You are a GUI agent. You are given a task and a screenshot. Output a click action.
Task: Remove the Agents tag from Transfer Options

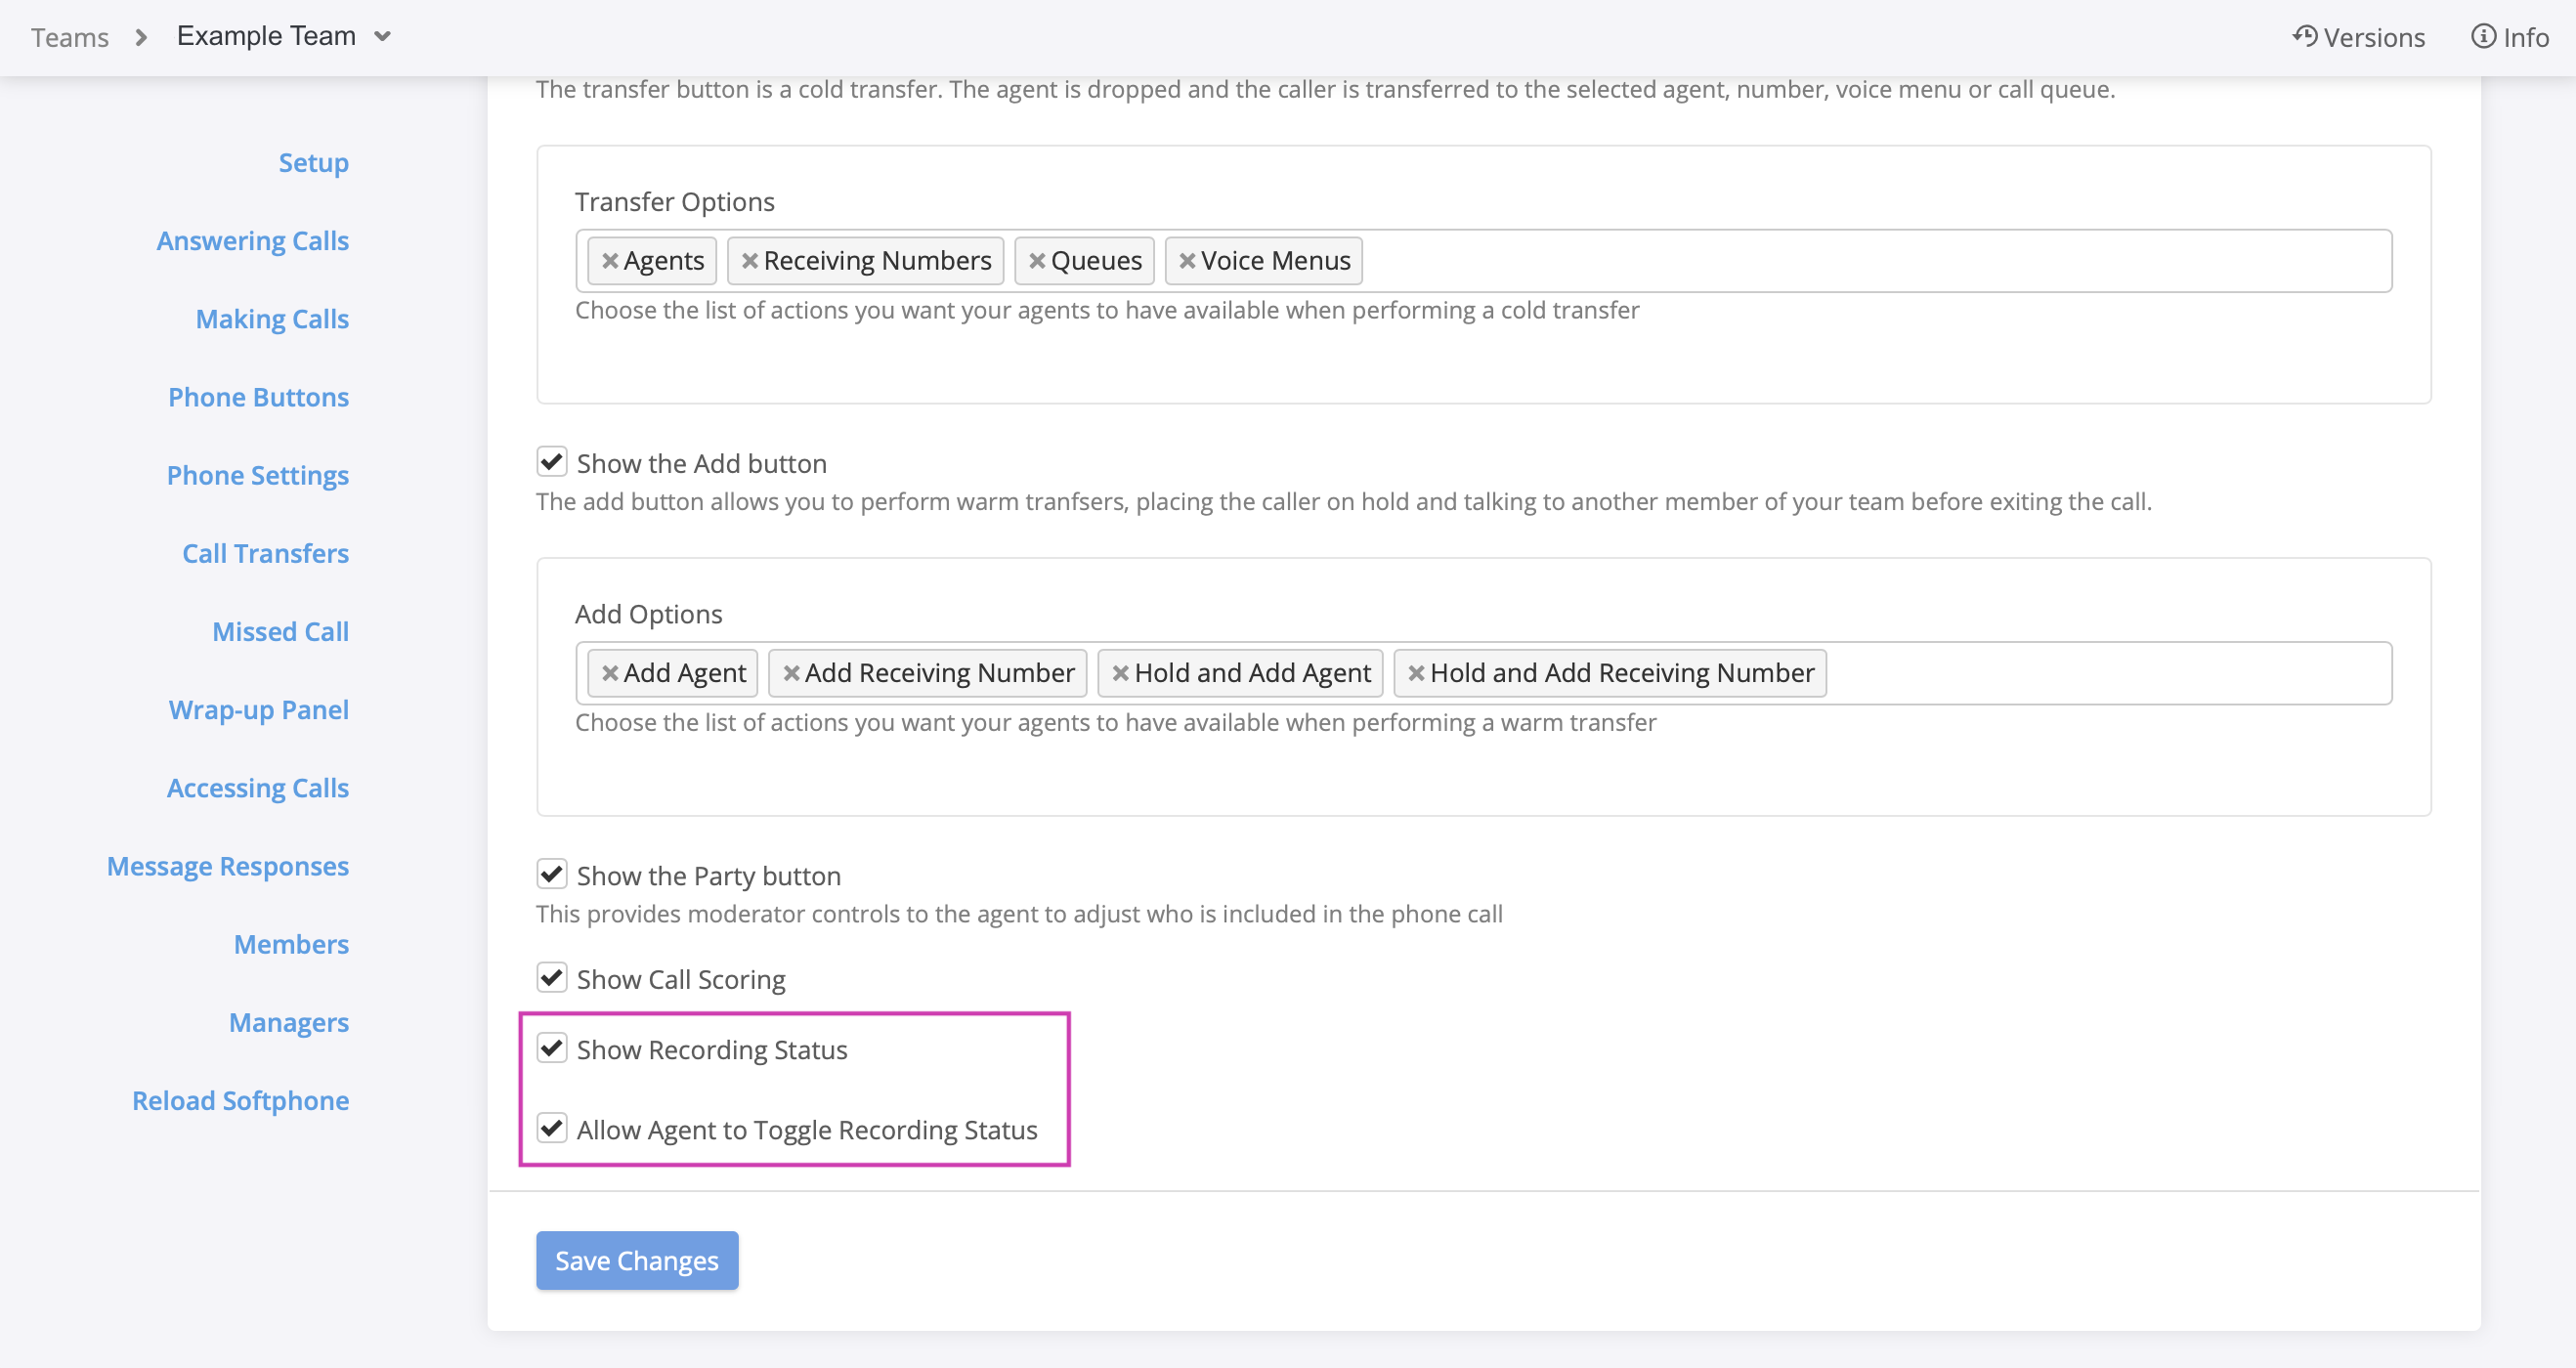(x=609, y=261)
